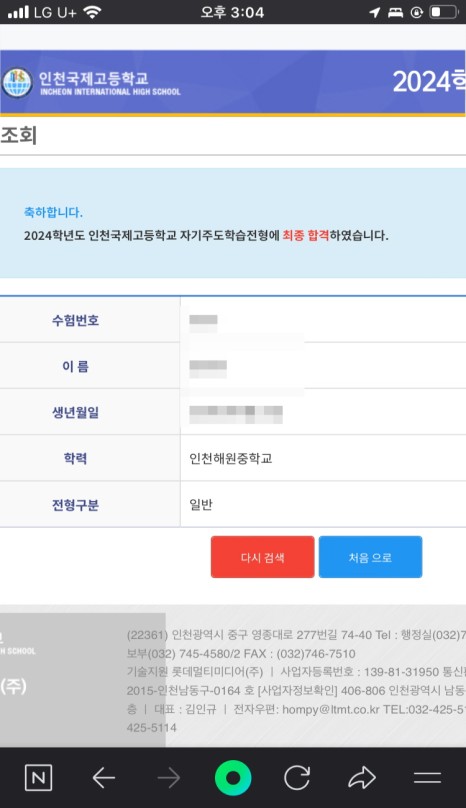Viewport: 466px width, 808px height.
Task: Click the 인천국제고등학교 header title
Action: click(94, 78)
